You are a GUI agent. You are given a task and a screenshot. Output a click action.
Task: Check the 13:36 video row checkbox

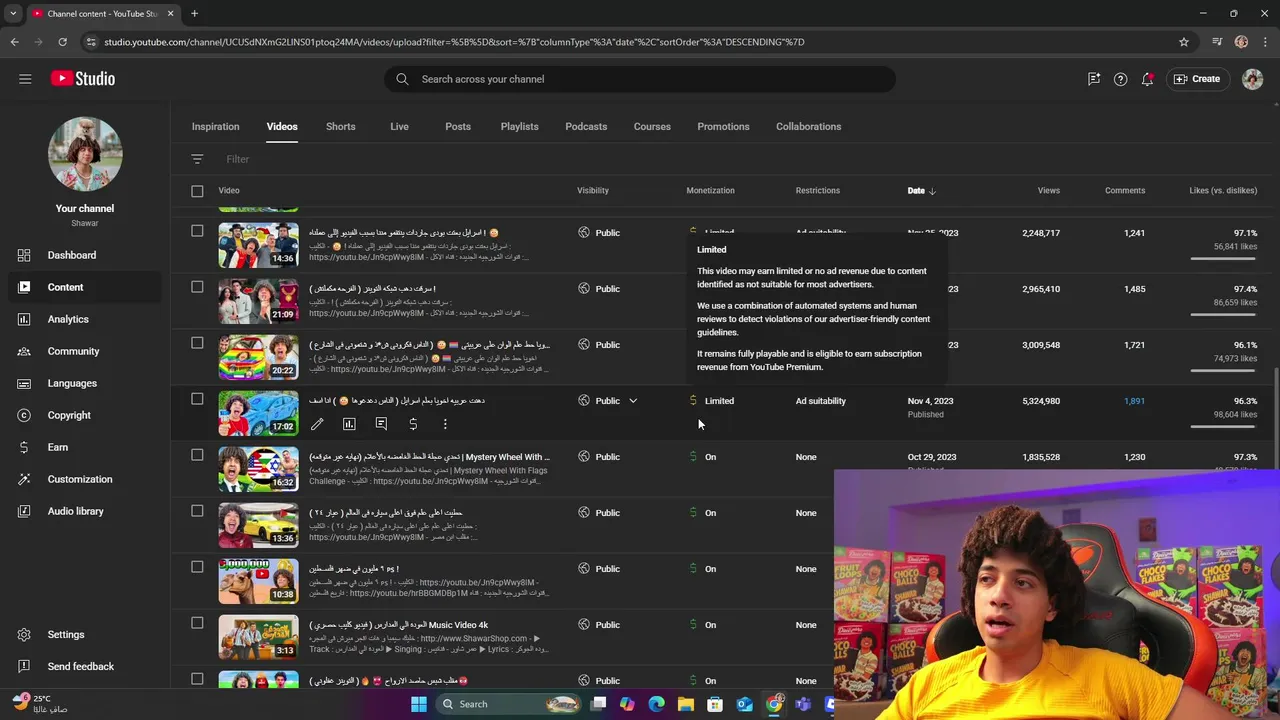click(x=197, y=511)
